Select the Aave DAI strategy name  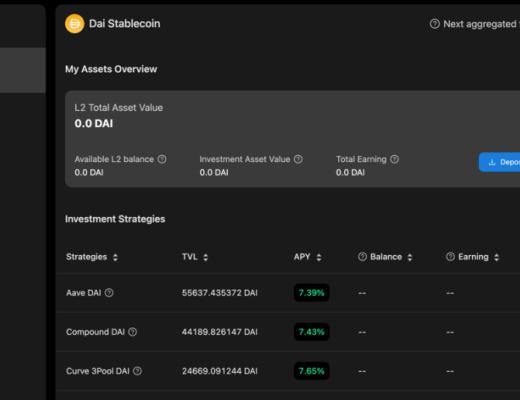[x=84, y=293]
